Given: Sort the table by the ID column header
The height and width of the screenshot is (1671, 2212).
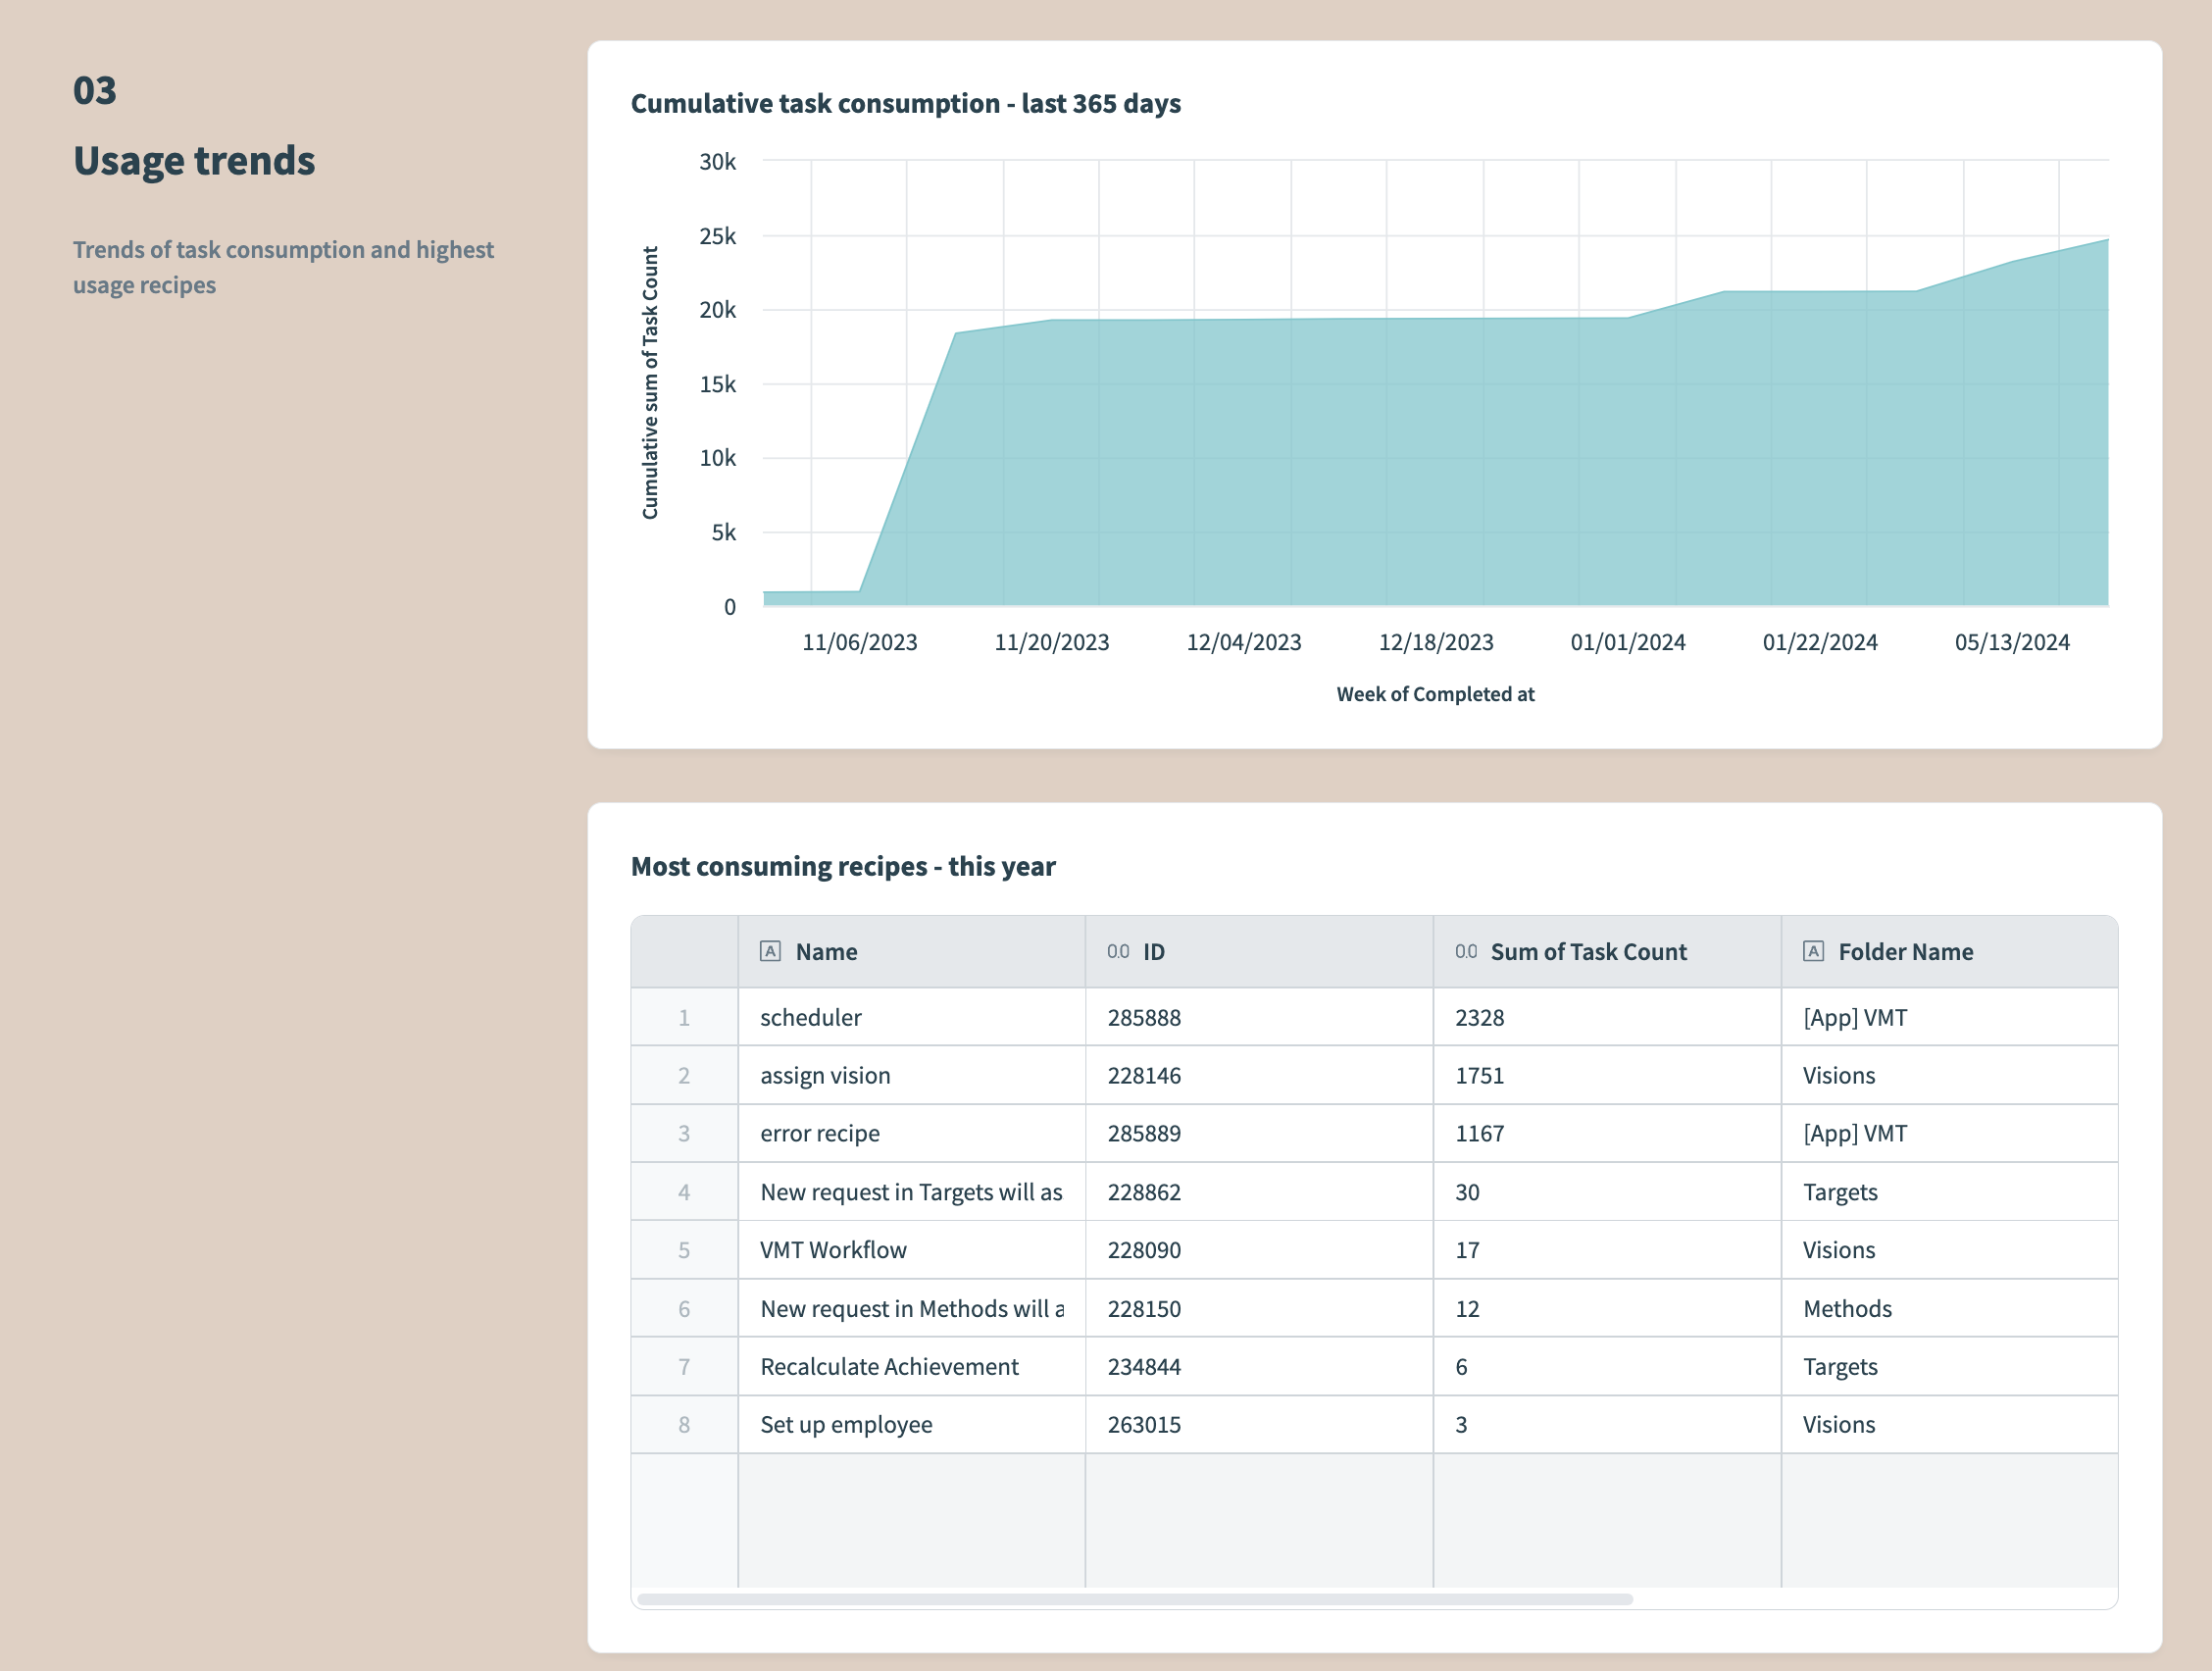Looking at the screenshot, I should [x=1155, y=951].
